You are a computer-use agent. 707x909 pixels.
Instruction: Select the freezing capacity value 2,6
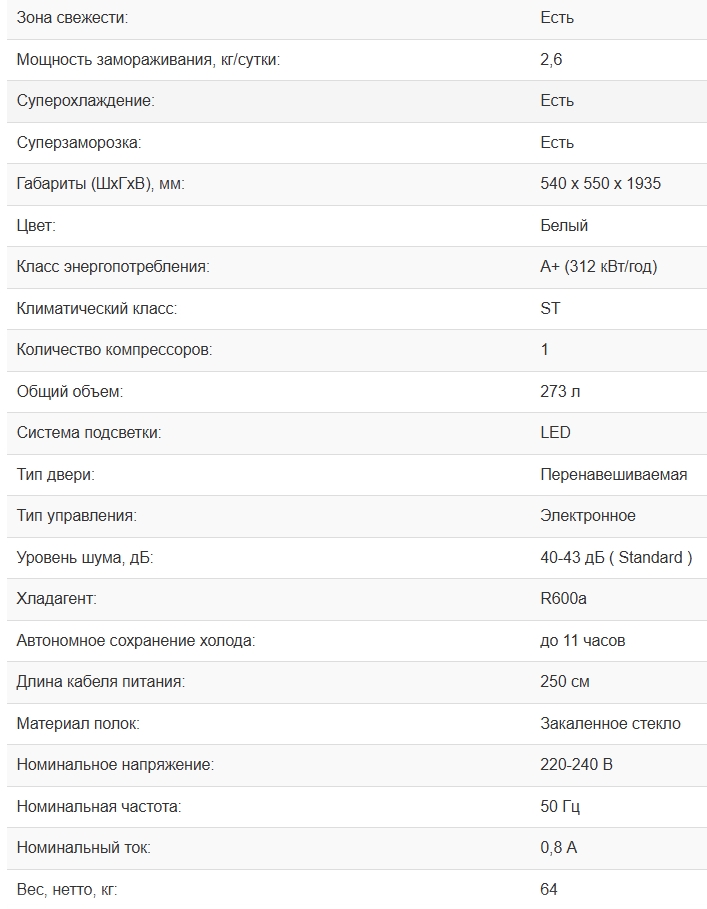click(x=551, y=59)
